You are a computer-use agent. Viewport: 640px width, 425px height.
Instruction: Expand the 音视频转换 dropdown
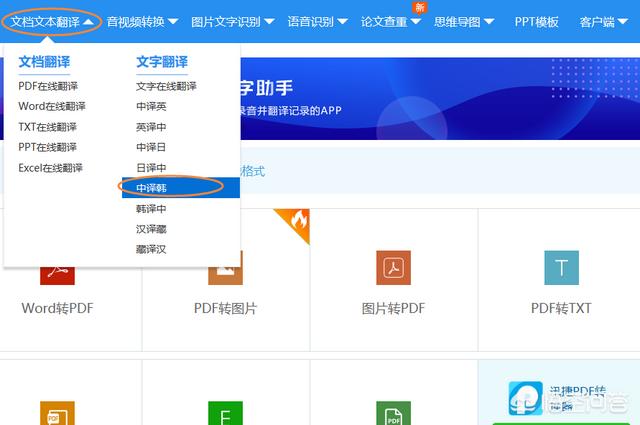(142, 21)
